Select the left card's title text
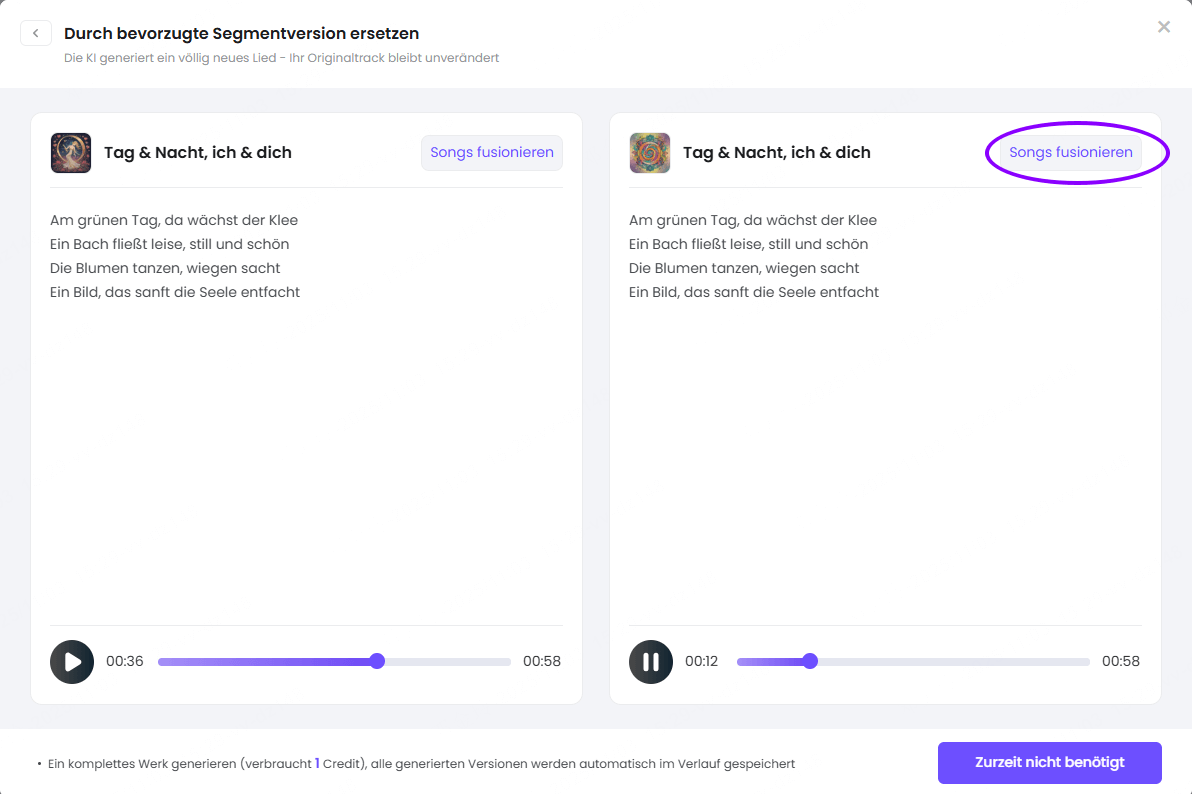This screenshot has height=794, width=1192. [x=198, y=153]
